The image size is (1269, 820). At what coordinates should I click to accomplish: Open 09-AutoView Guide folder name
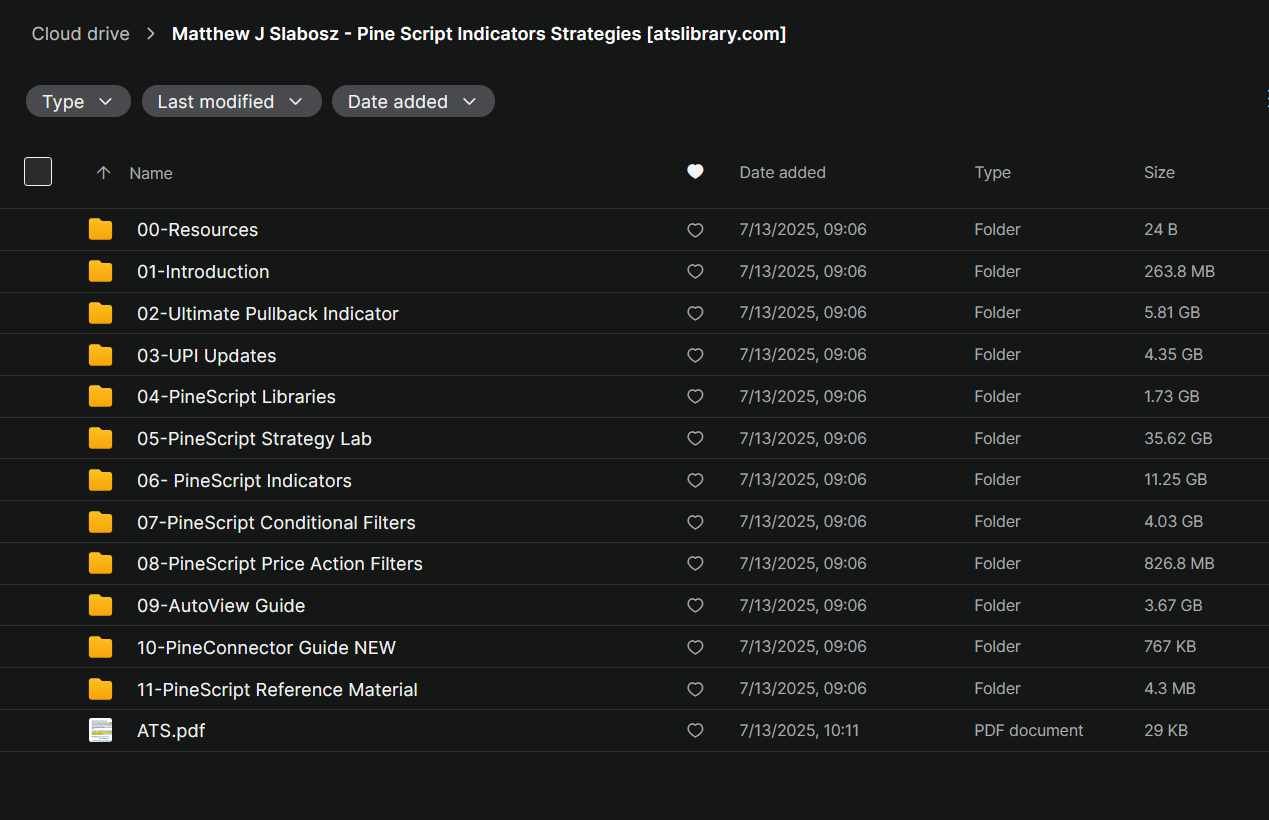[221, 606]
